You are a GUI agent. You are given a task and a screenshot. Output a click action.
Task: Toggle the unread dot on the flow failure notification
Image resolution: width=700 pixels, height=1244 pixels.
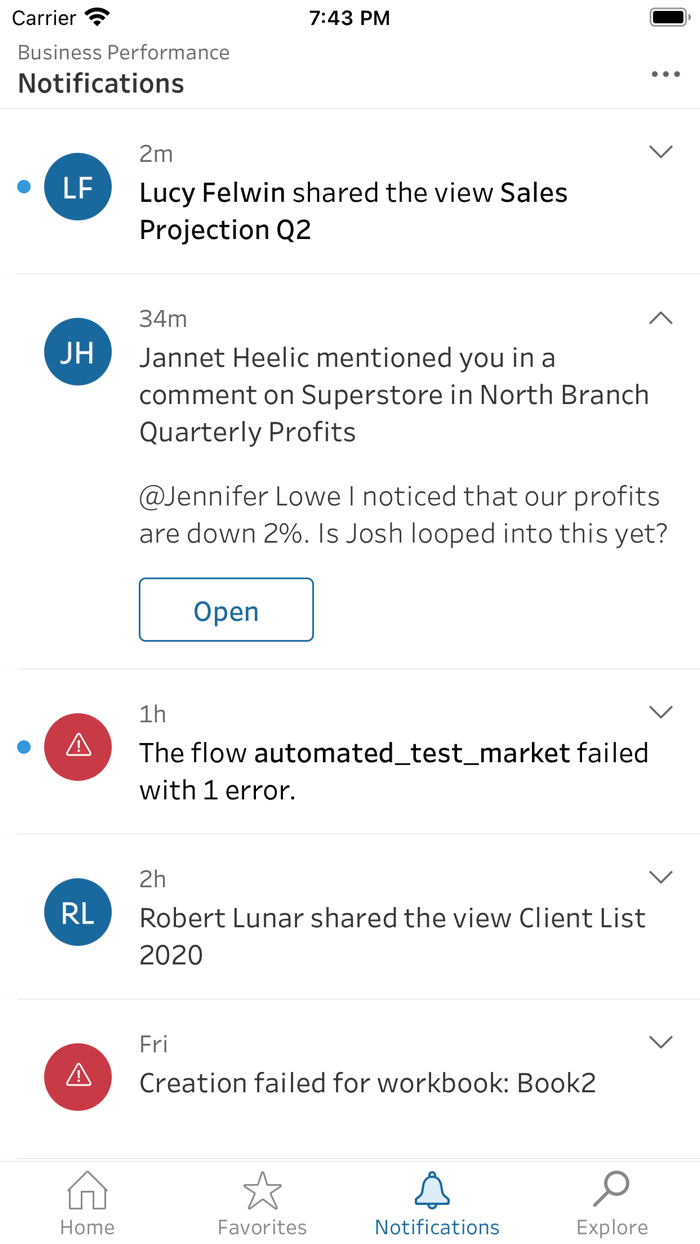click(x=23, y=746)
